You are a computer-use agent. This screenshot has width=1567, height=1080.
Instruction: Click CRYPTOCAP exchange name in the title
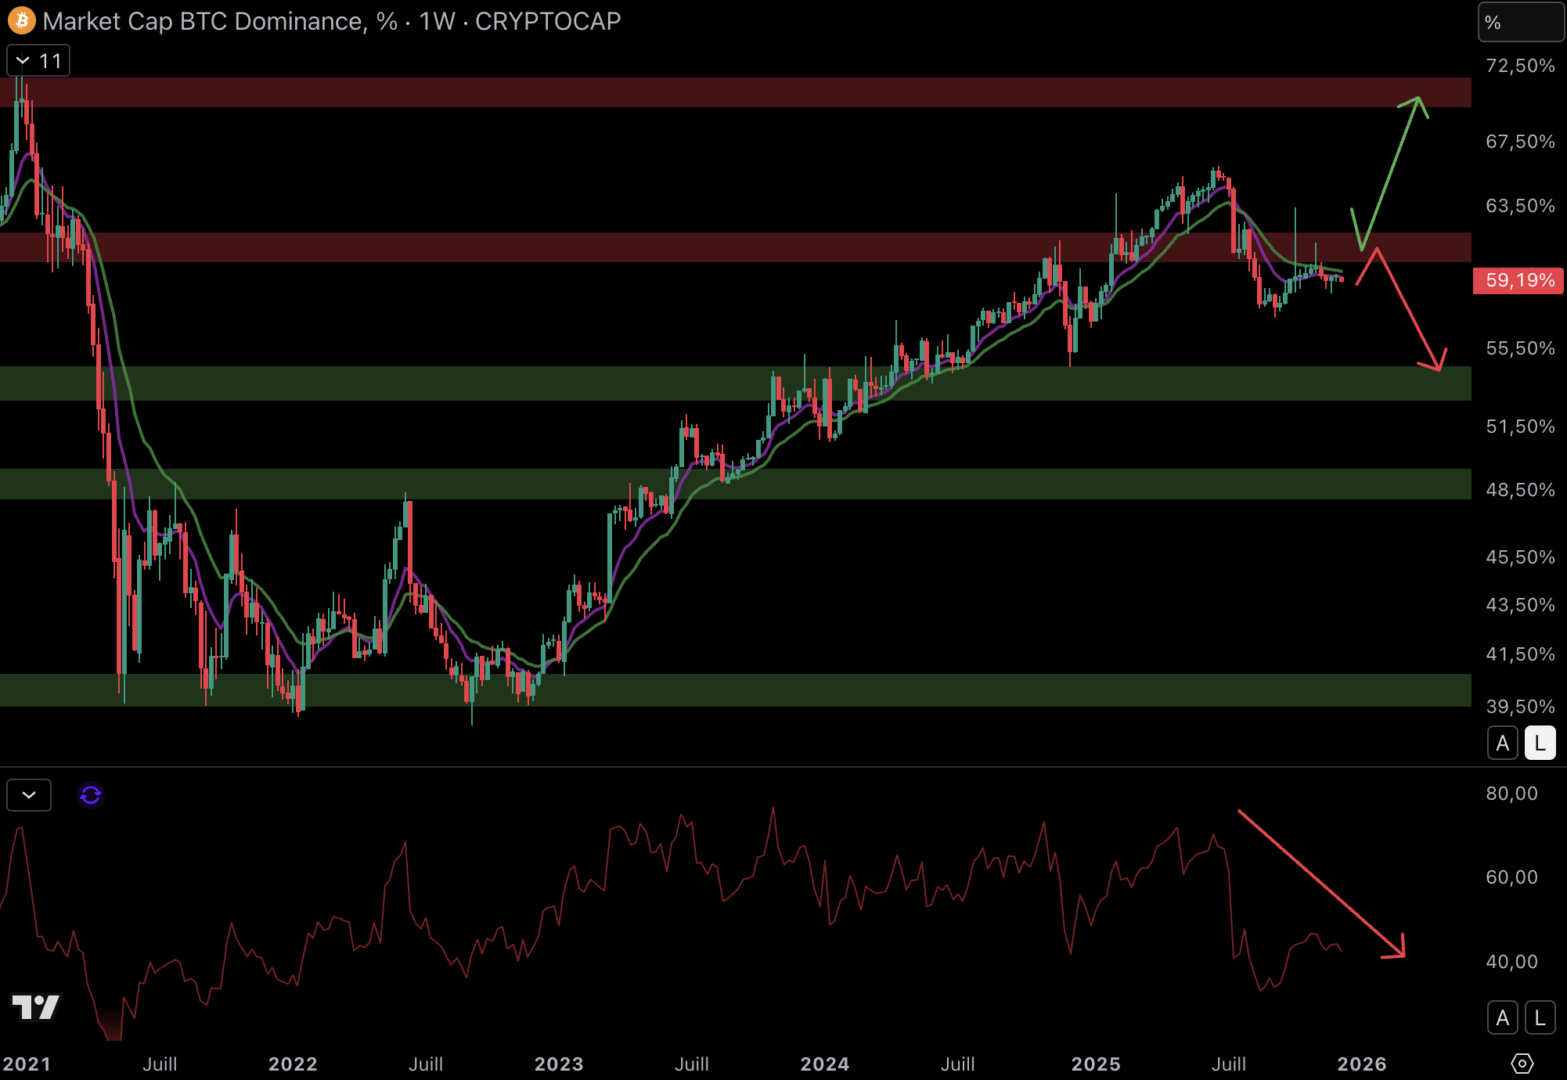pyautogui.click(x=548, y=21)
